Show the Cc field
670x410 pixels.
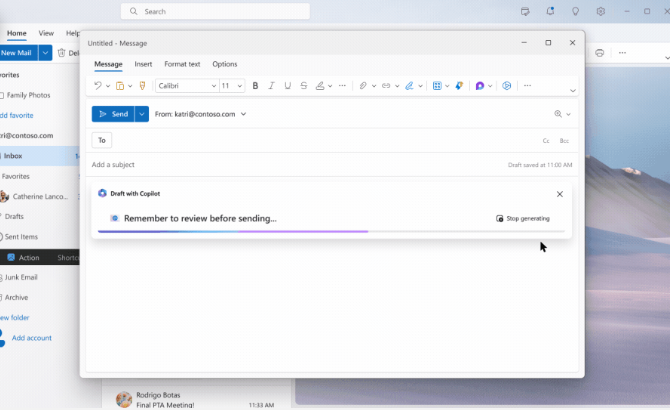tap(546, 141)
